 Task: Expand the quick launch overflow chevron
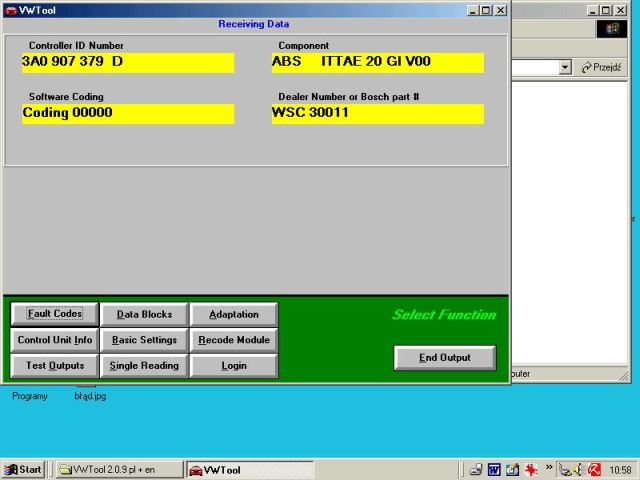(x=549, y=467)
